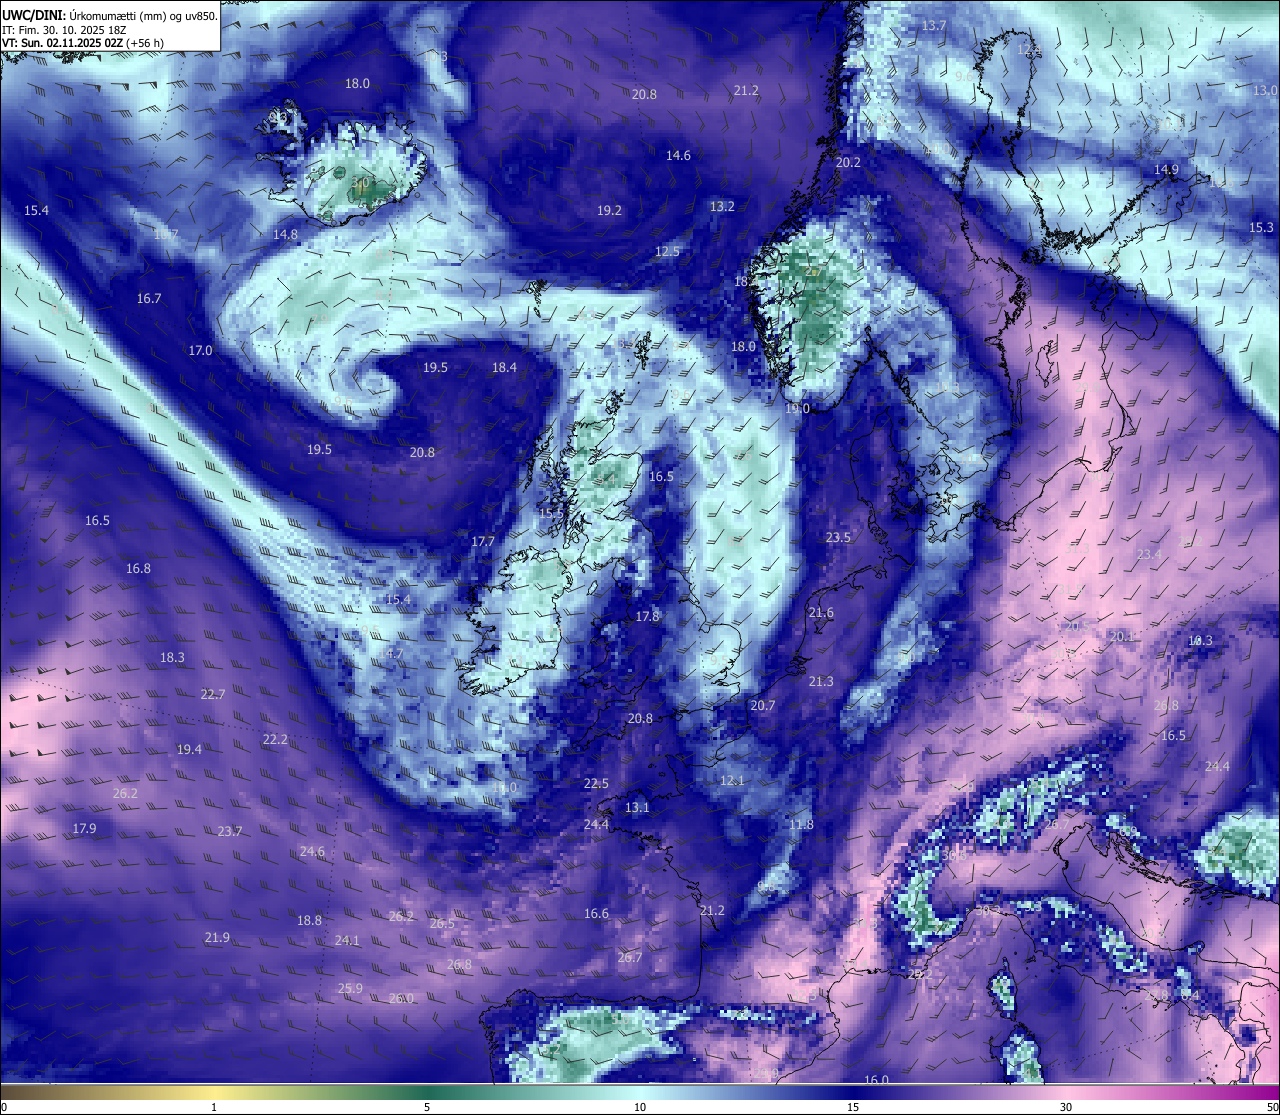Image resolution: width=1280 pixels, height=1115 pixels.
Task: Click the 17.8 value on the map
Action: coord(648,616)
